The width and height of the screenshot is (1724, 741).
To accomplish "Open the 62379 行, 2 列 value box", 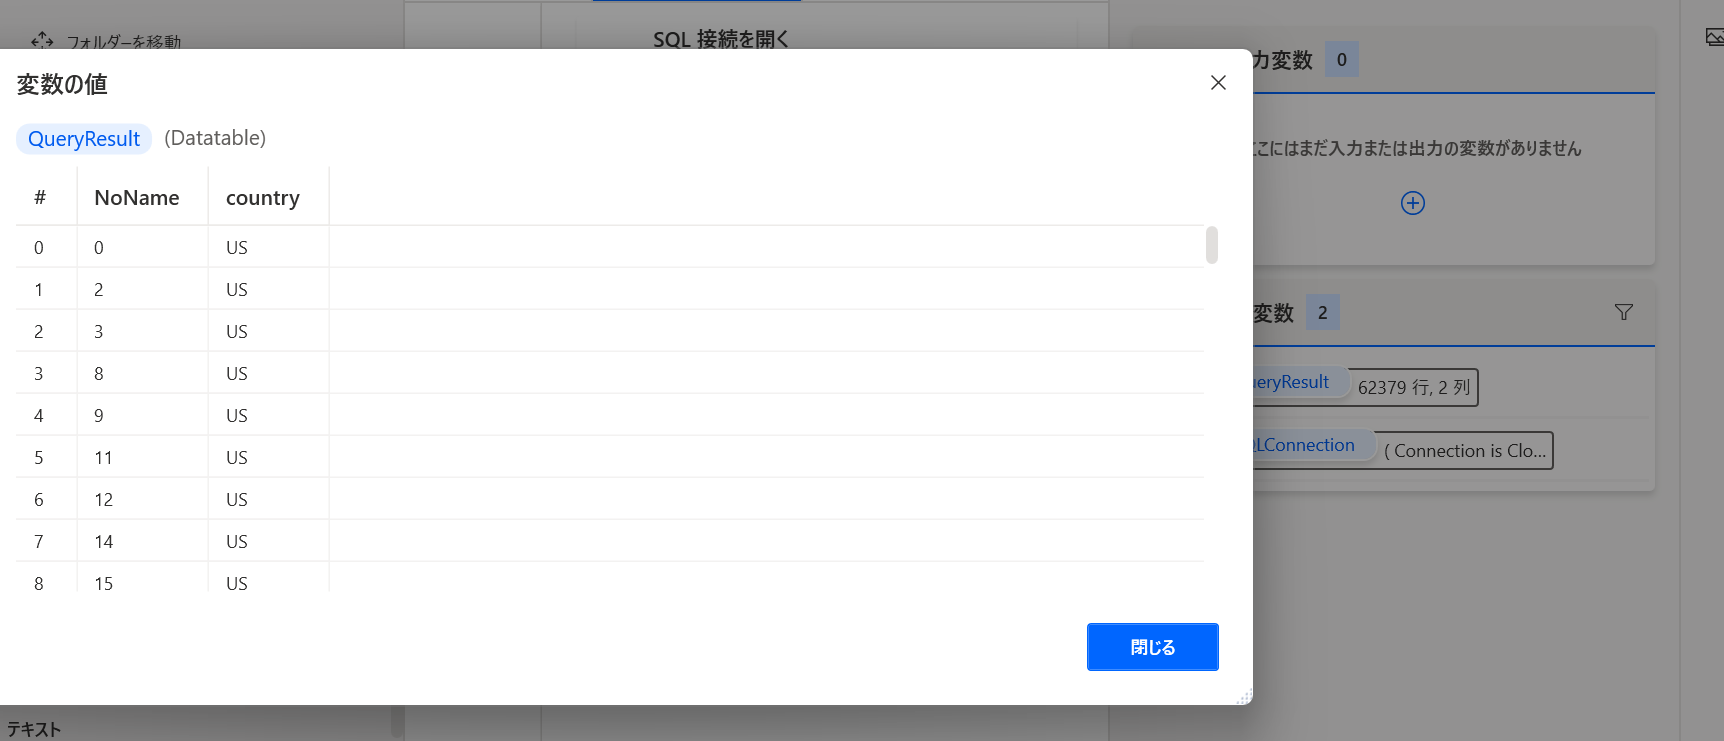I will [1413, 388].
